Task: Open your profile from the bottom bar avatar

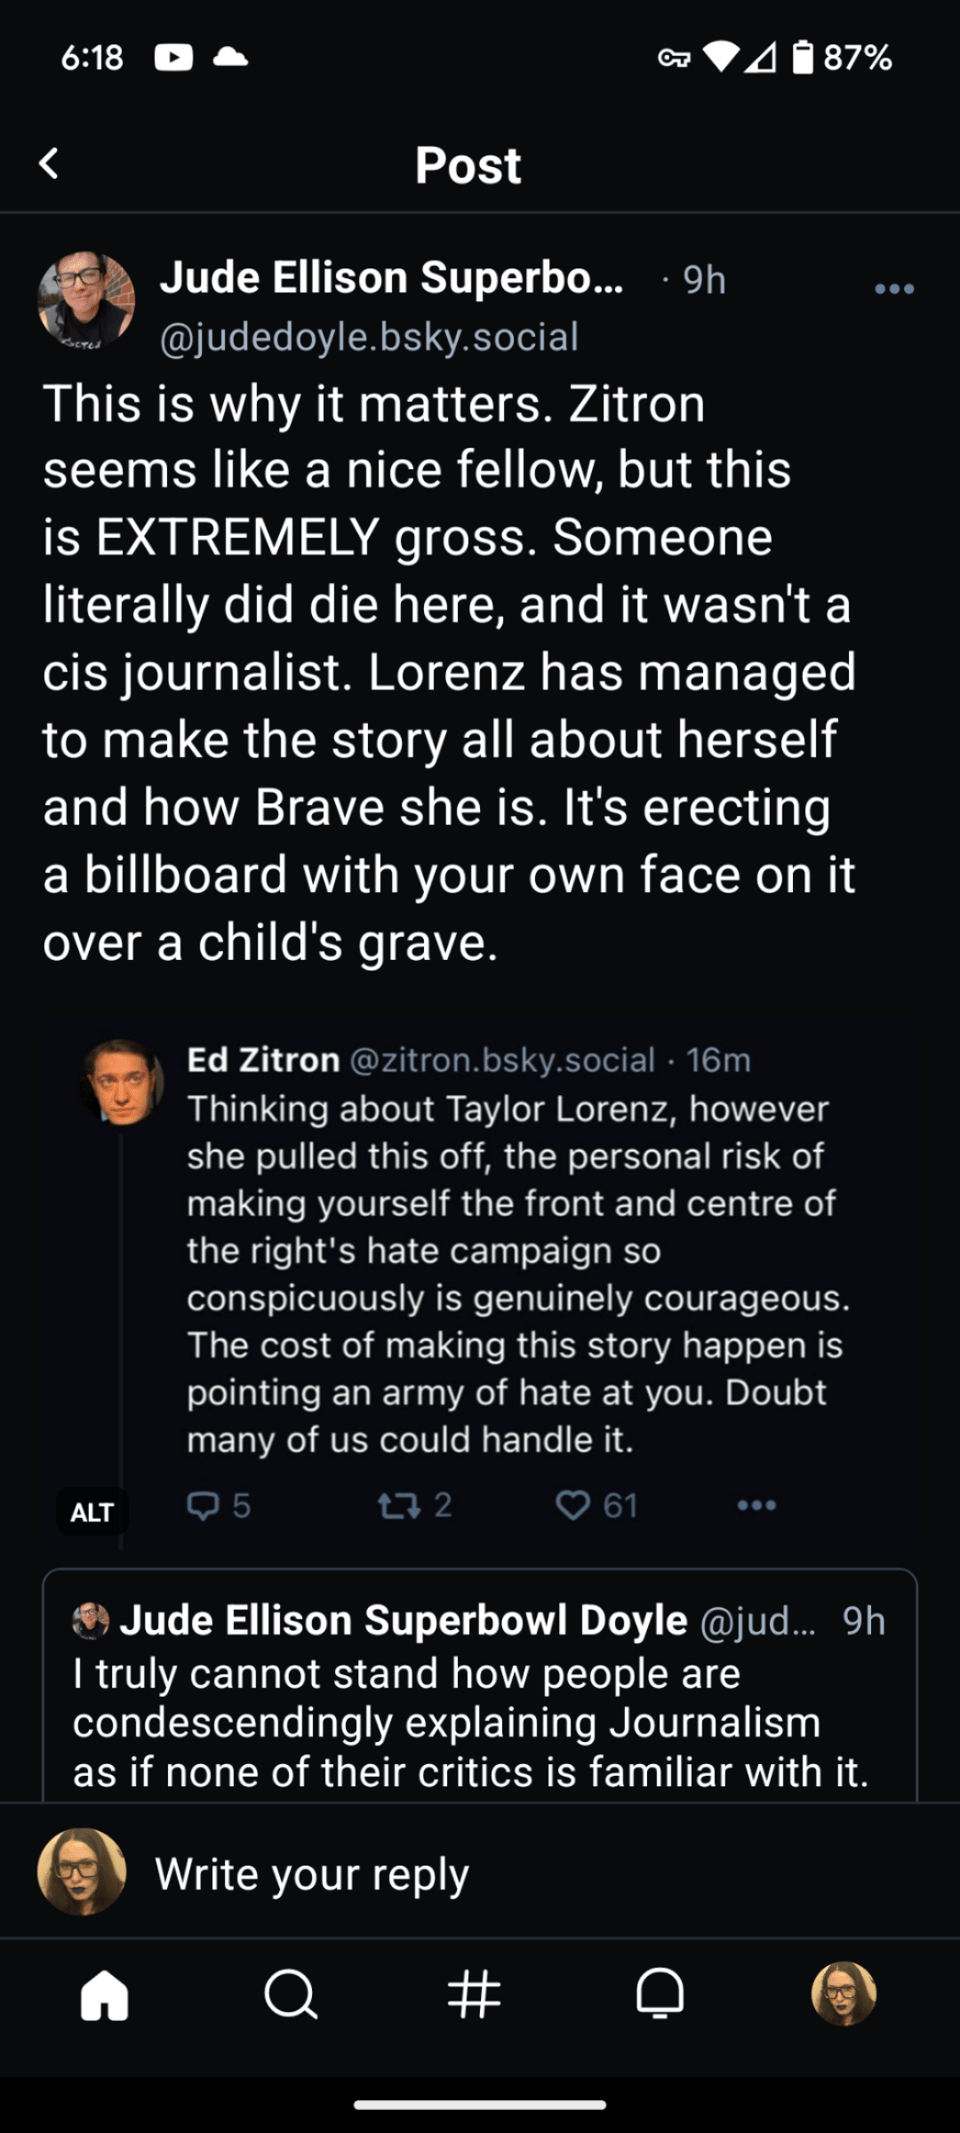Action: (x=843, y=1993)
